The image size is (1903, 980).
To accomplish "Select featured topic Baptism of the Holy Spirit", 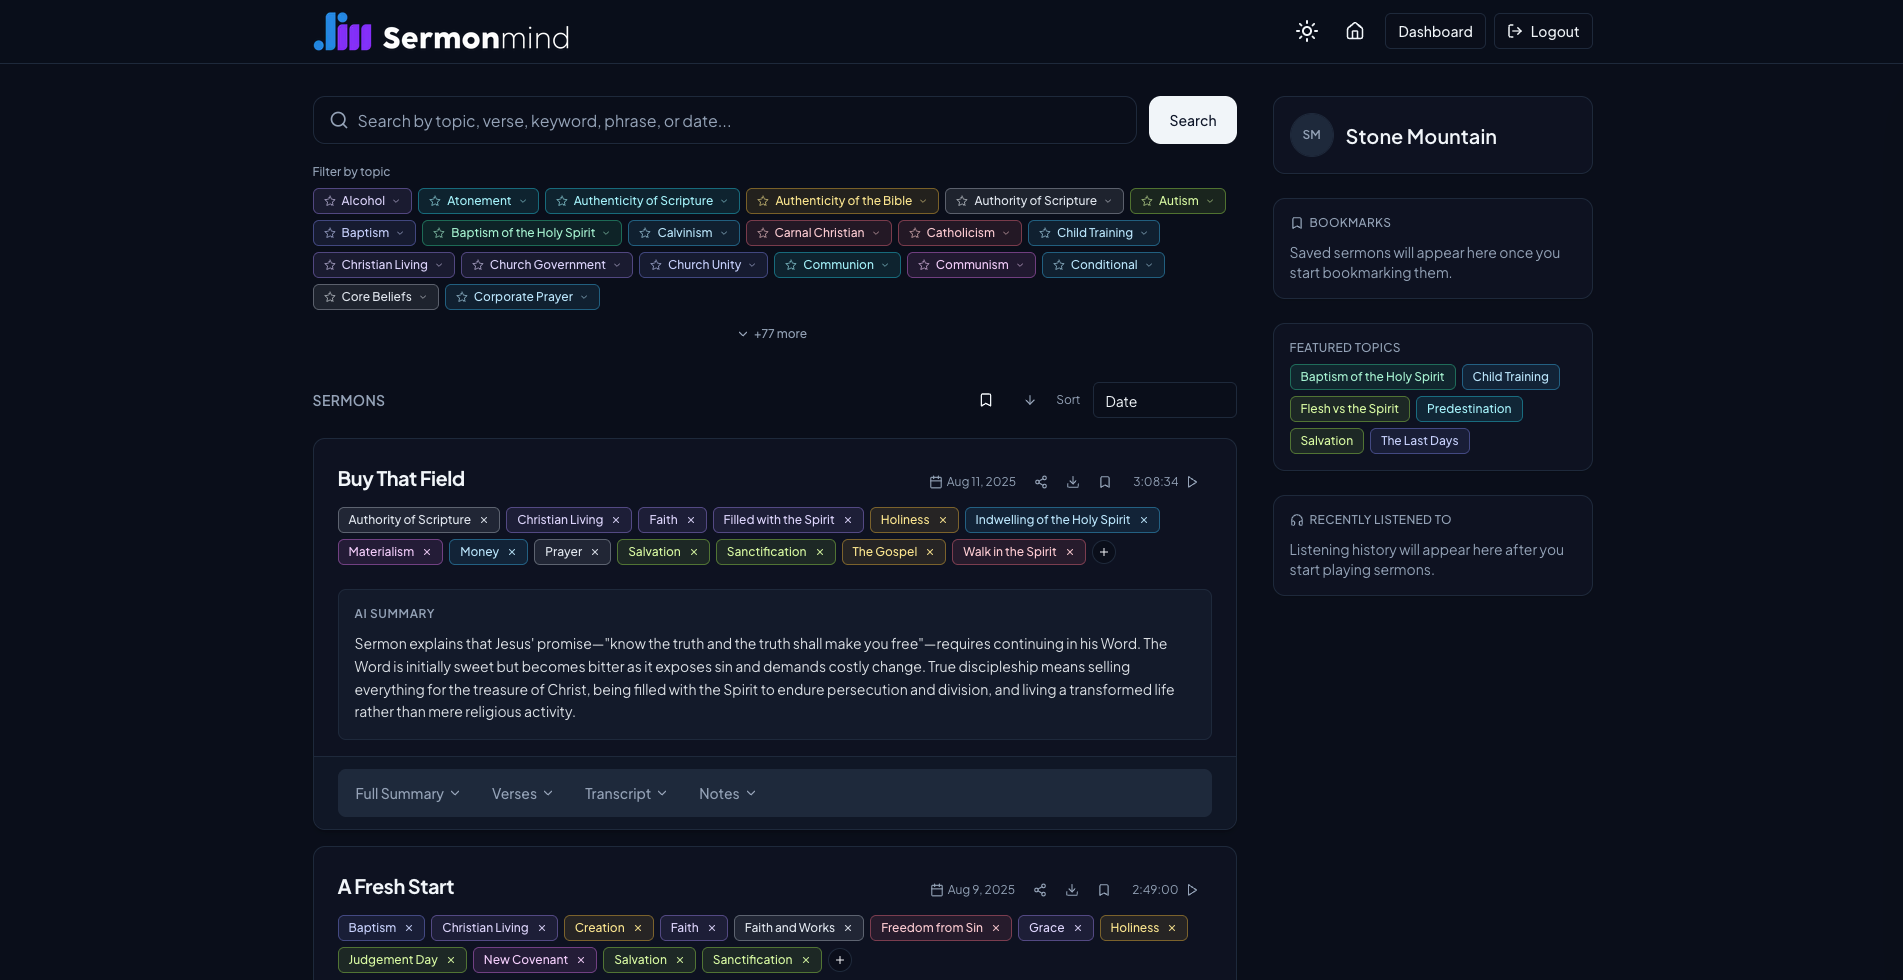I will point(1372,377).
